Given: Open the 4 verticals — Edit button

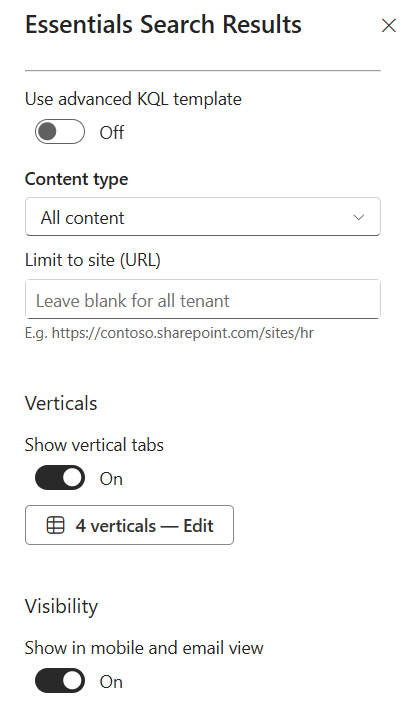Looking at the screenshot, I should click(129, 525).
